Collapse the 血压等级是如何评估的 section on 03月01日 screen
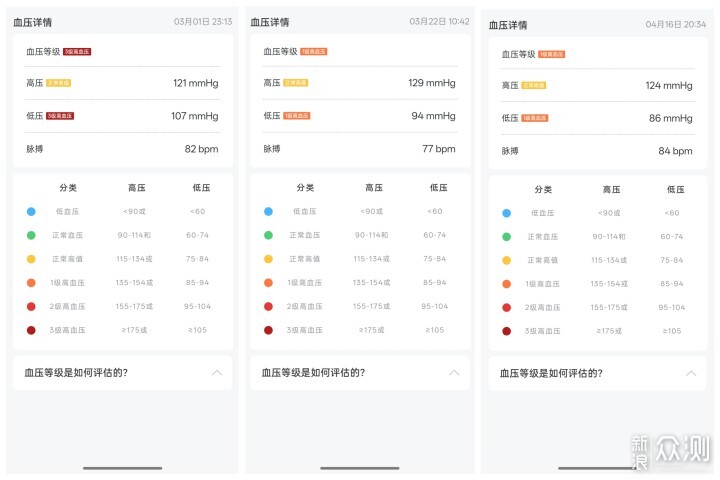 (x=217, y=373)
